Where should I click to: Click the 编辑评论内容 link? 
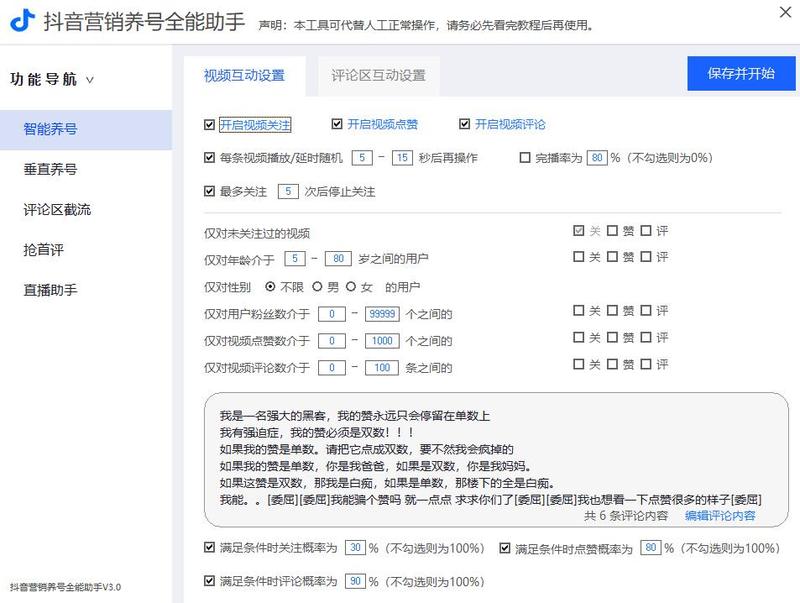(x=720, y=516)
